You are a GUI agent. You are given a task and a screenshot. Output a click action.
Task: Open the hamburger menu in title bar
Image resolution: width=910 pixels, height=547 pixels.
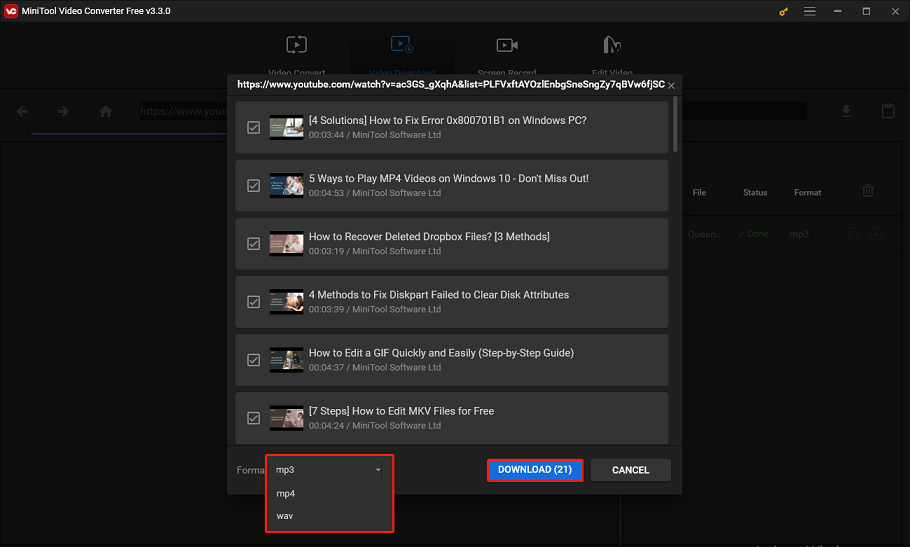pyautogui.click(x=810, y=11)
